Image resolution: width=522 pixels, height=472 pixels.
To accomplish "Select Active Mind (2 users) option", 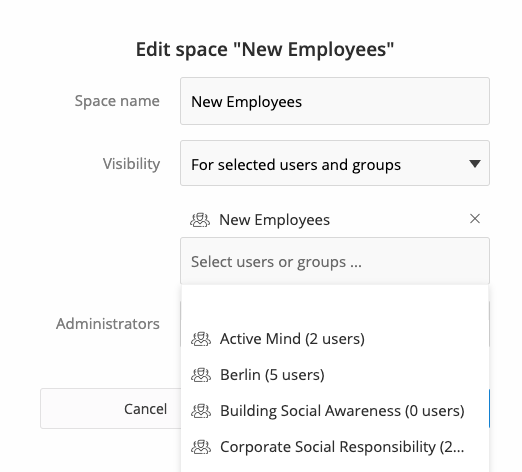I will click(x=335, y=339).
